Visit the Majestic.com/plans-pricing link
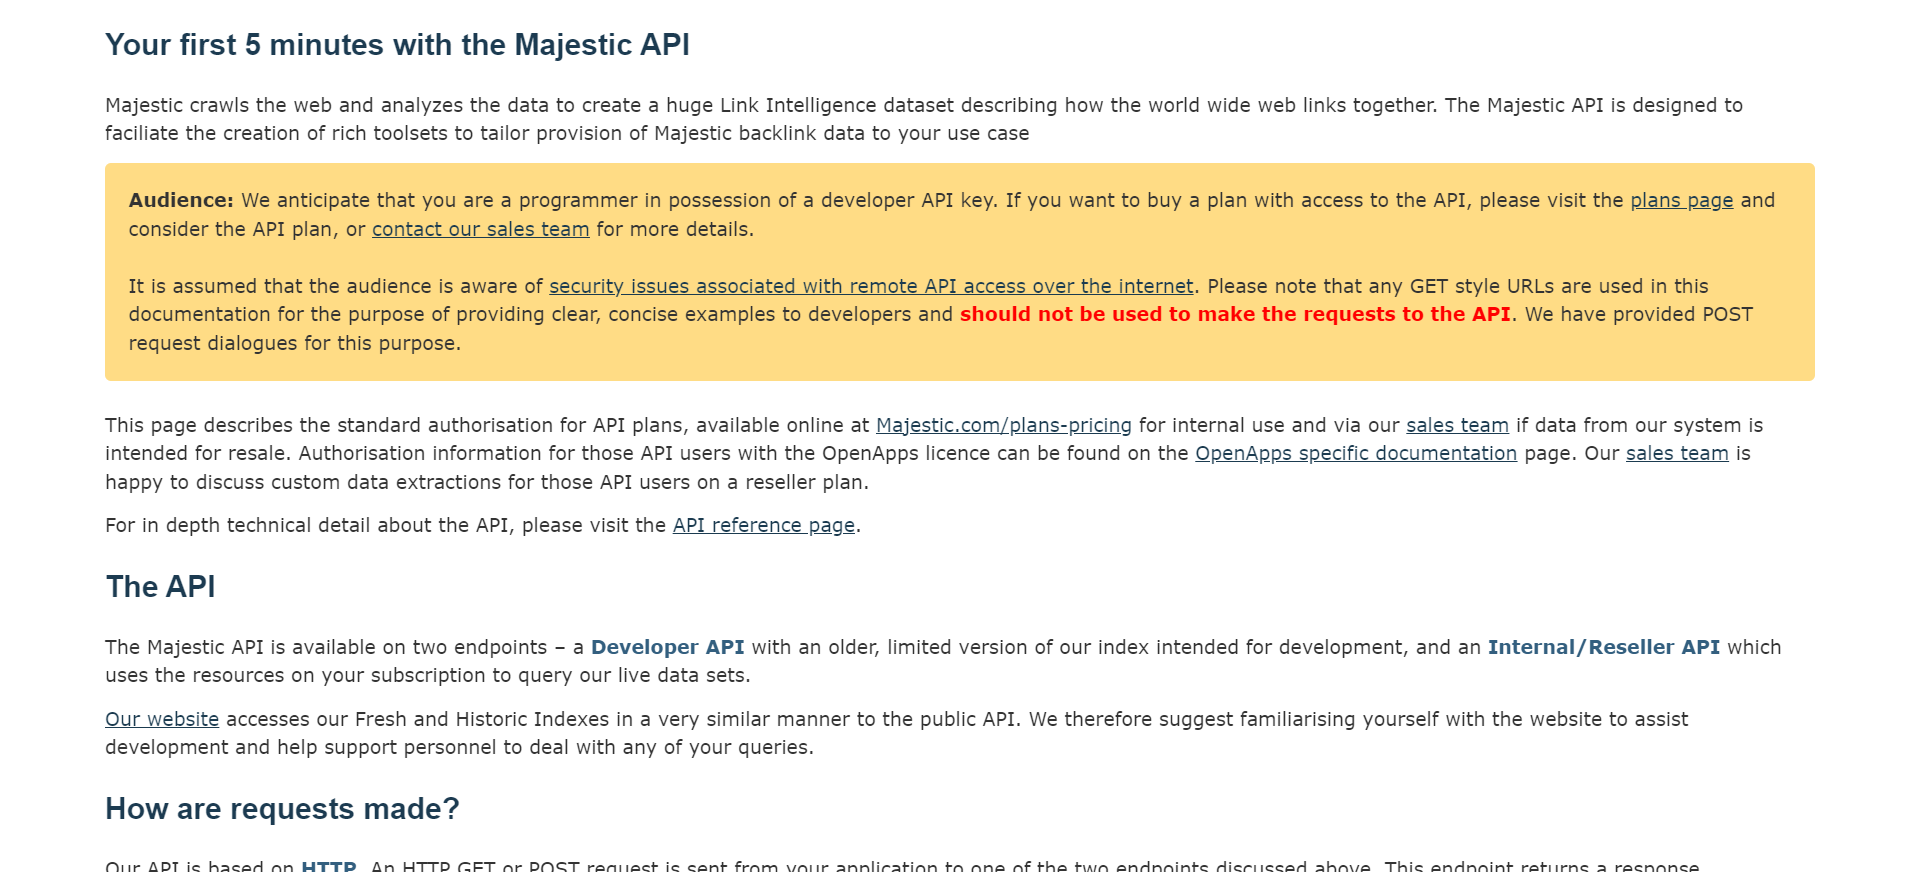Image resolution: width=1920 pixels, height=872 pixels. coord(1003,425)
